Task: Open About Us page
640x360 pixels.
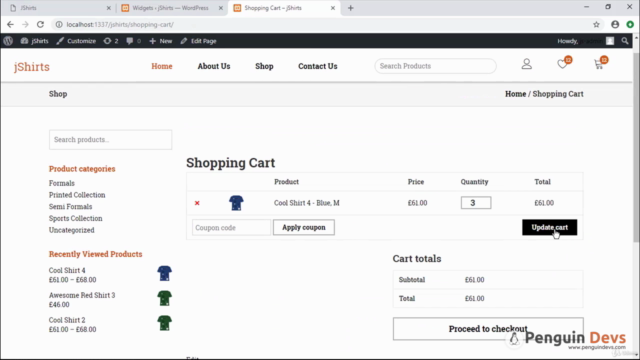Action: click(214, 66)
